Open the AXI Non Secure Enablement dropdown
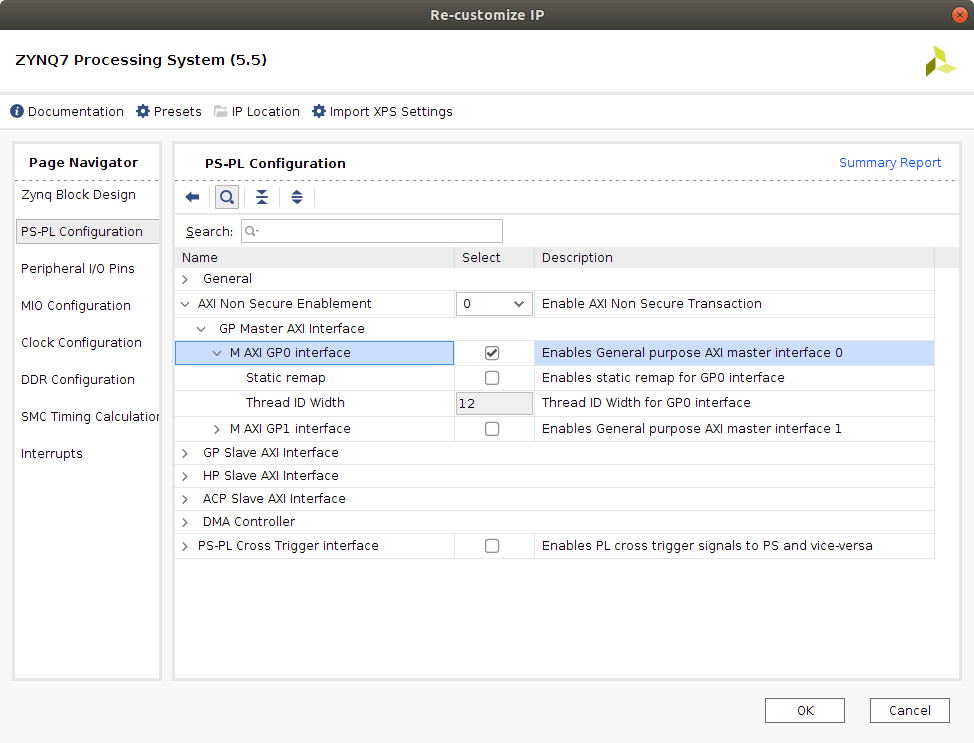Screen dimensions: 974x743 pyautogui.click(x=494, y=304)
